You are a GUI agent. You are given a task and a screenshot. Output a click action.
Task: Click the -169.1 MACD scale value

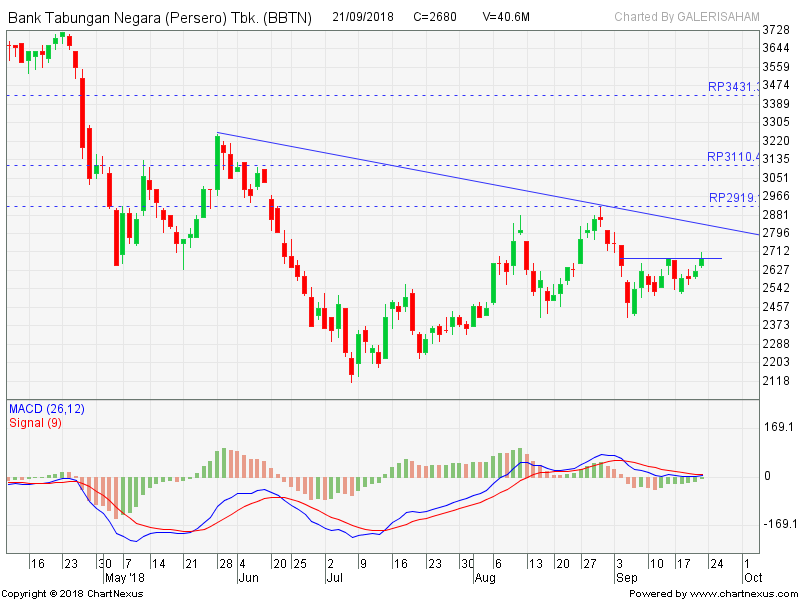coord(778,523)
